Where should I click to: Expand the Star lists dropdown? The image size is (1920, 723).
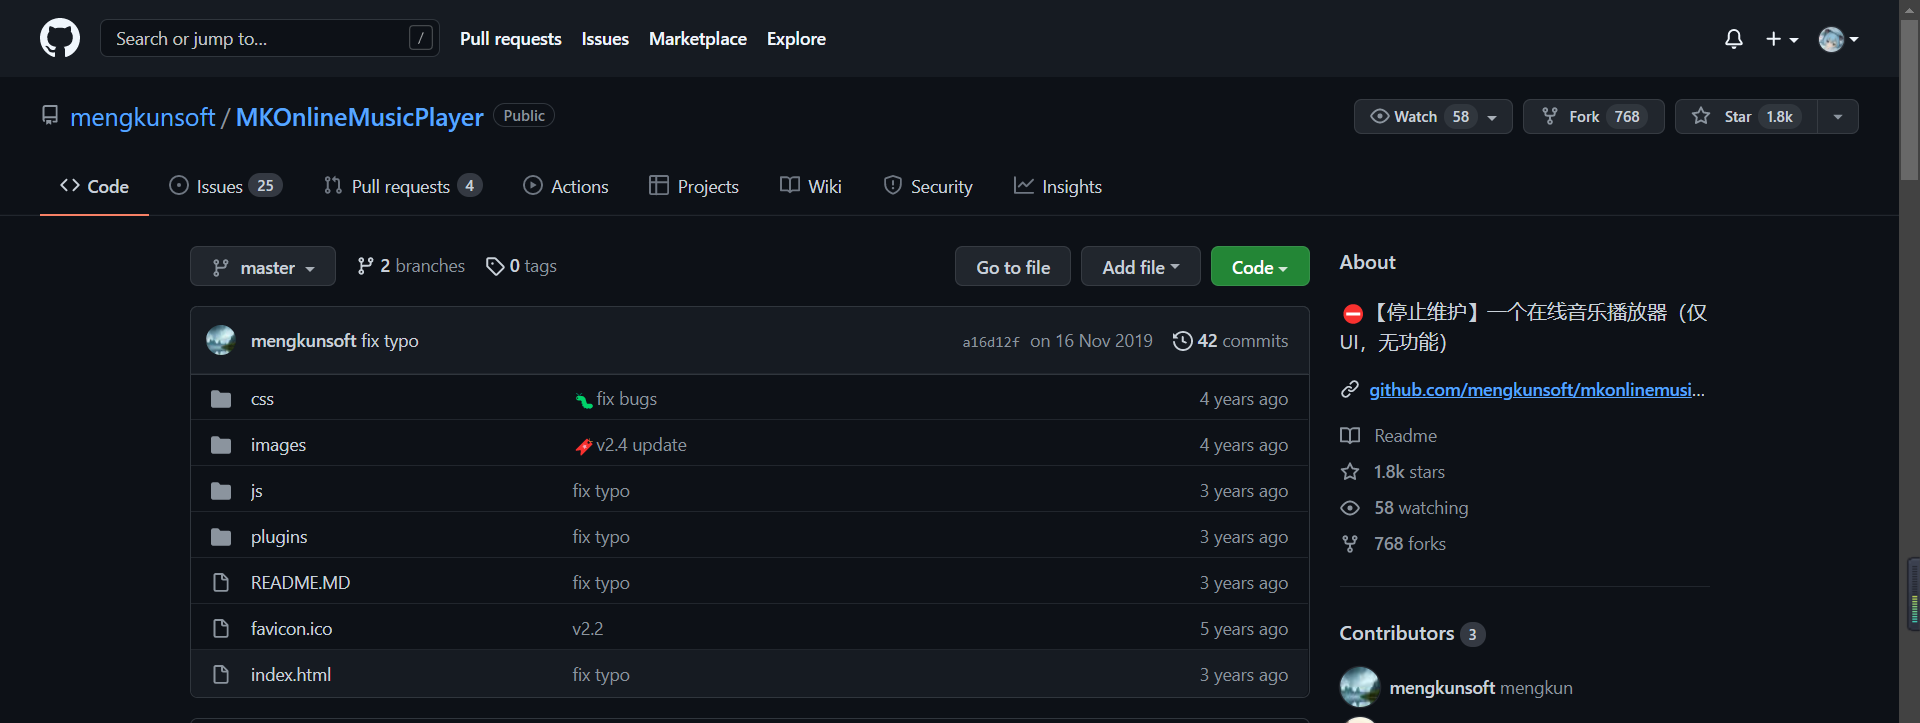click(1838, 117)
